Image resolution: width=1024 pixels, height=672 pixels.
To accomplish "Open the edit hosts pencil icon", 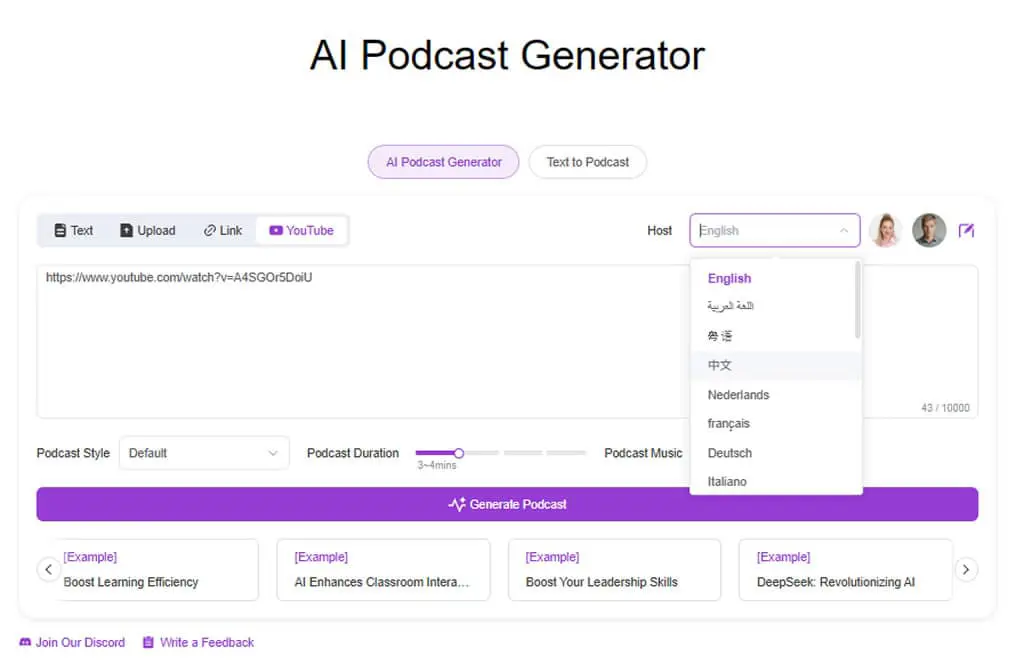I will point(966,231).
